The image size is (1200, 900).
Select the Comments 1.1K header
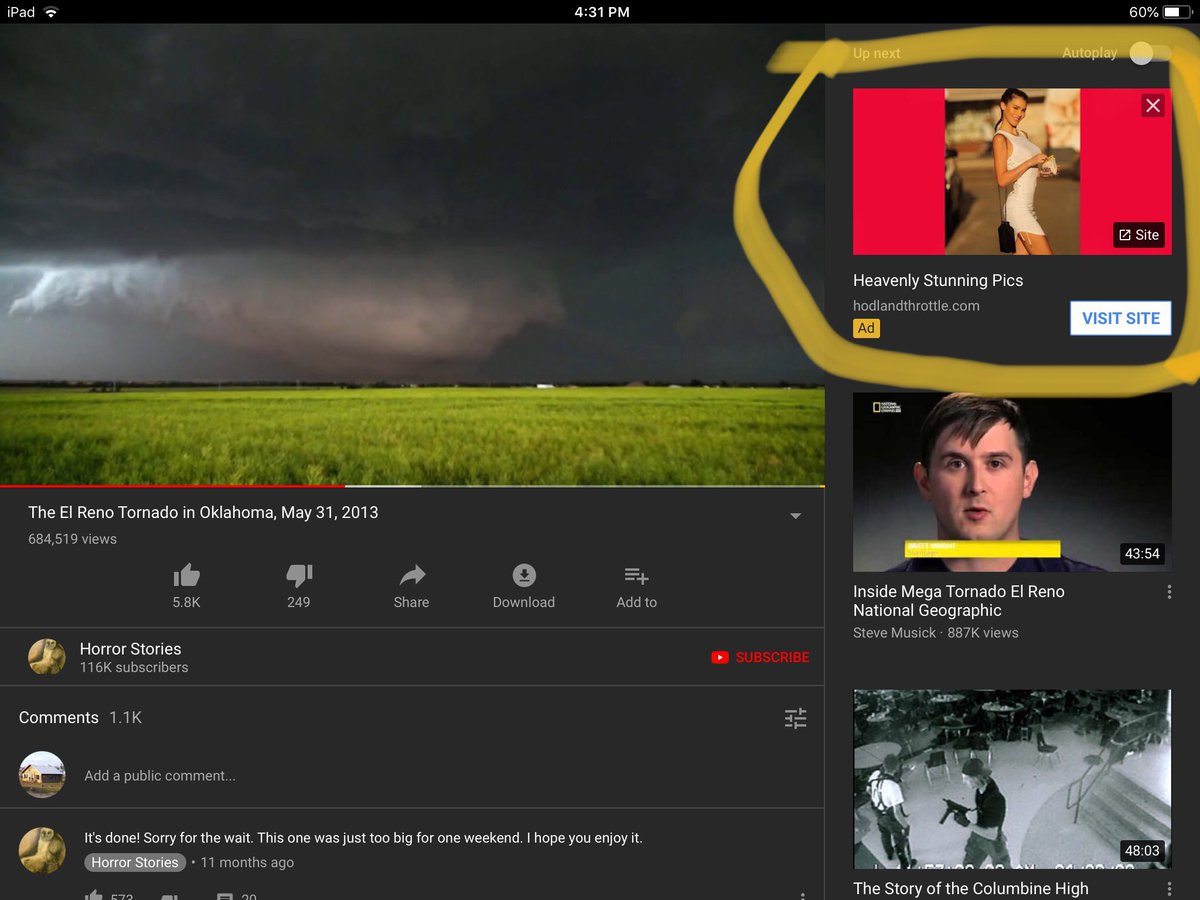(81, 717)
